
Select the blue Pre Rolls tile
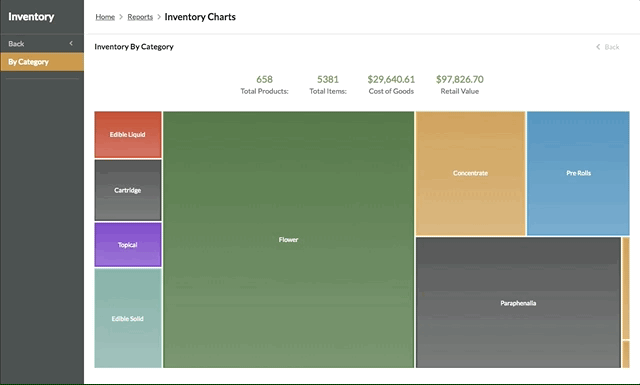point(578,173)
